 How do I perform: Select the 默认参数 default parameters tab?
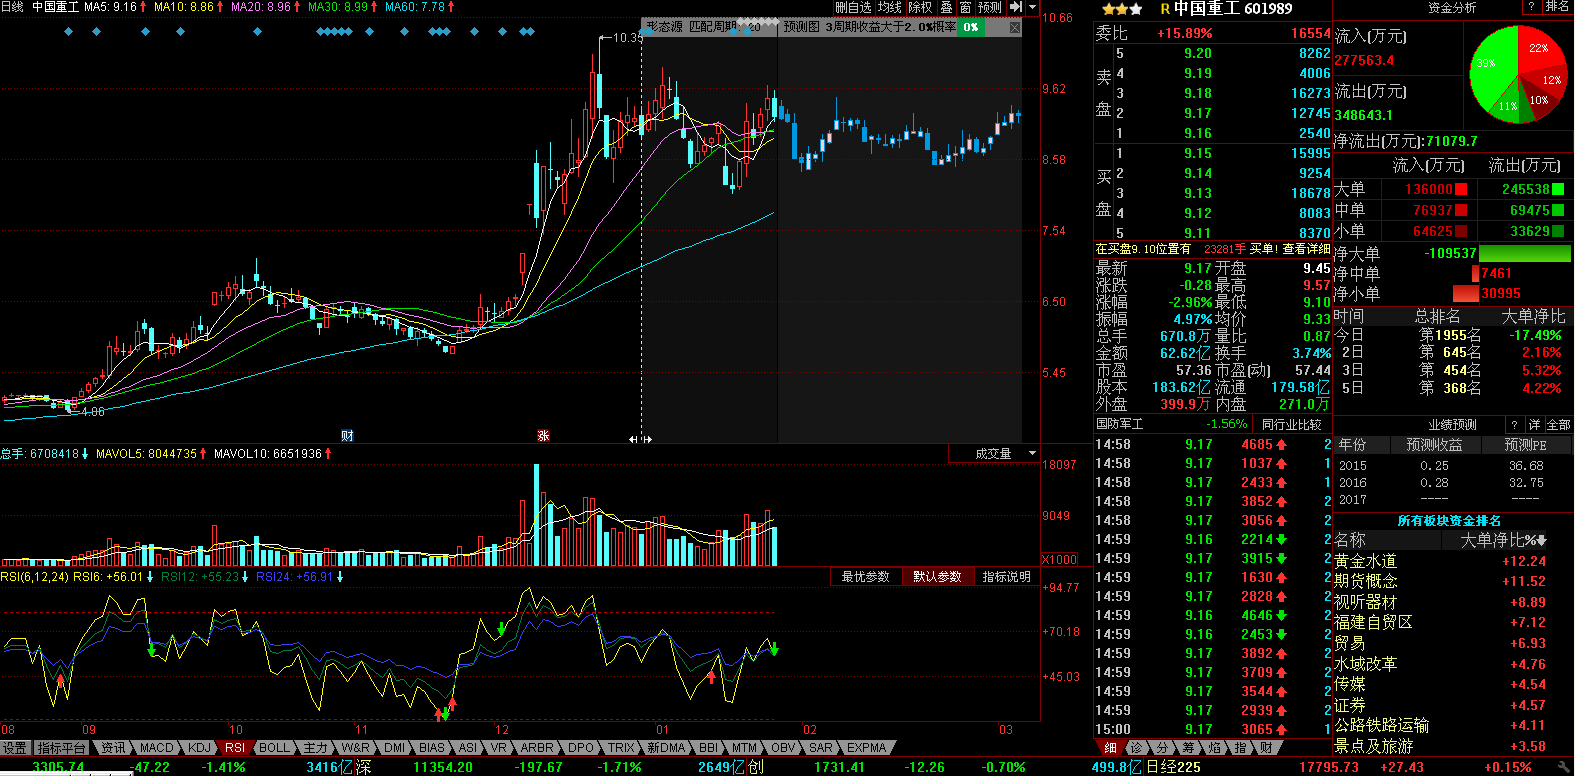click(937, 577)
